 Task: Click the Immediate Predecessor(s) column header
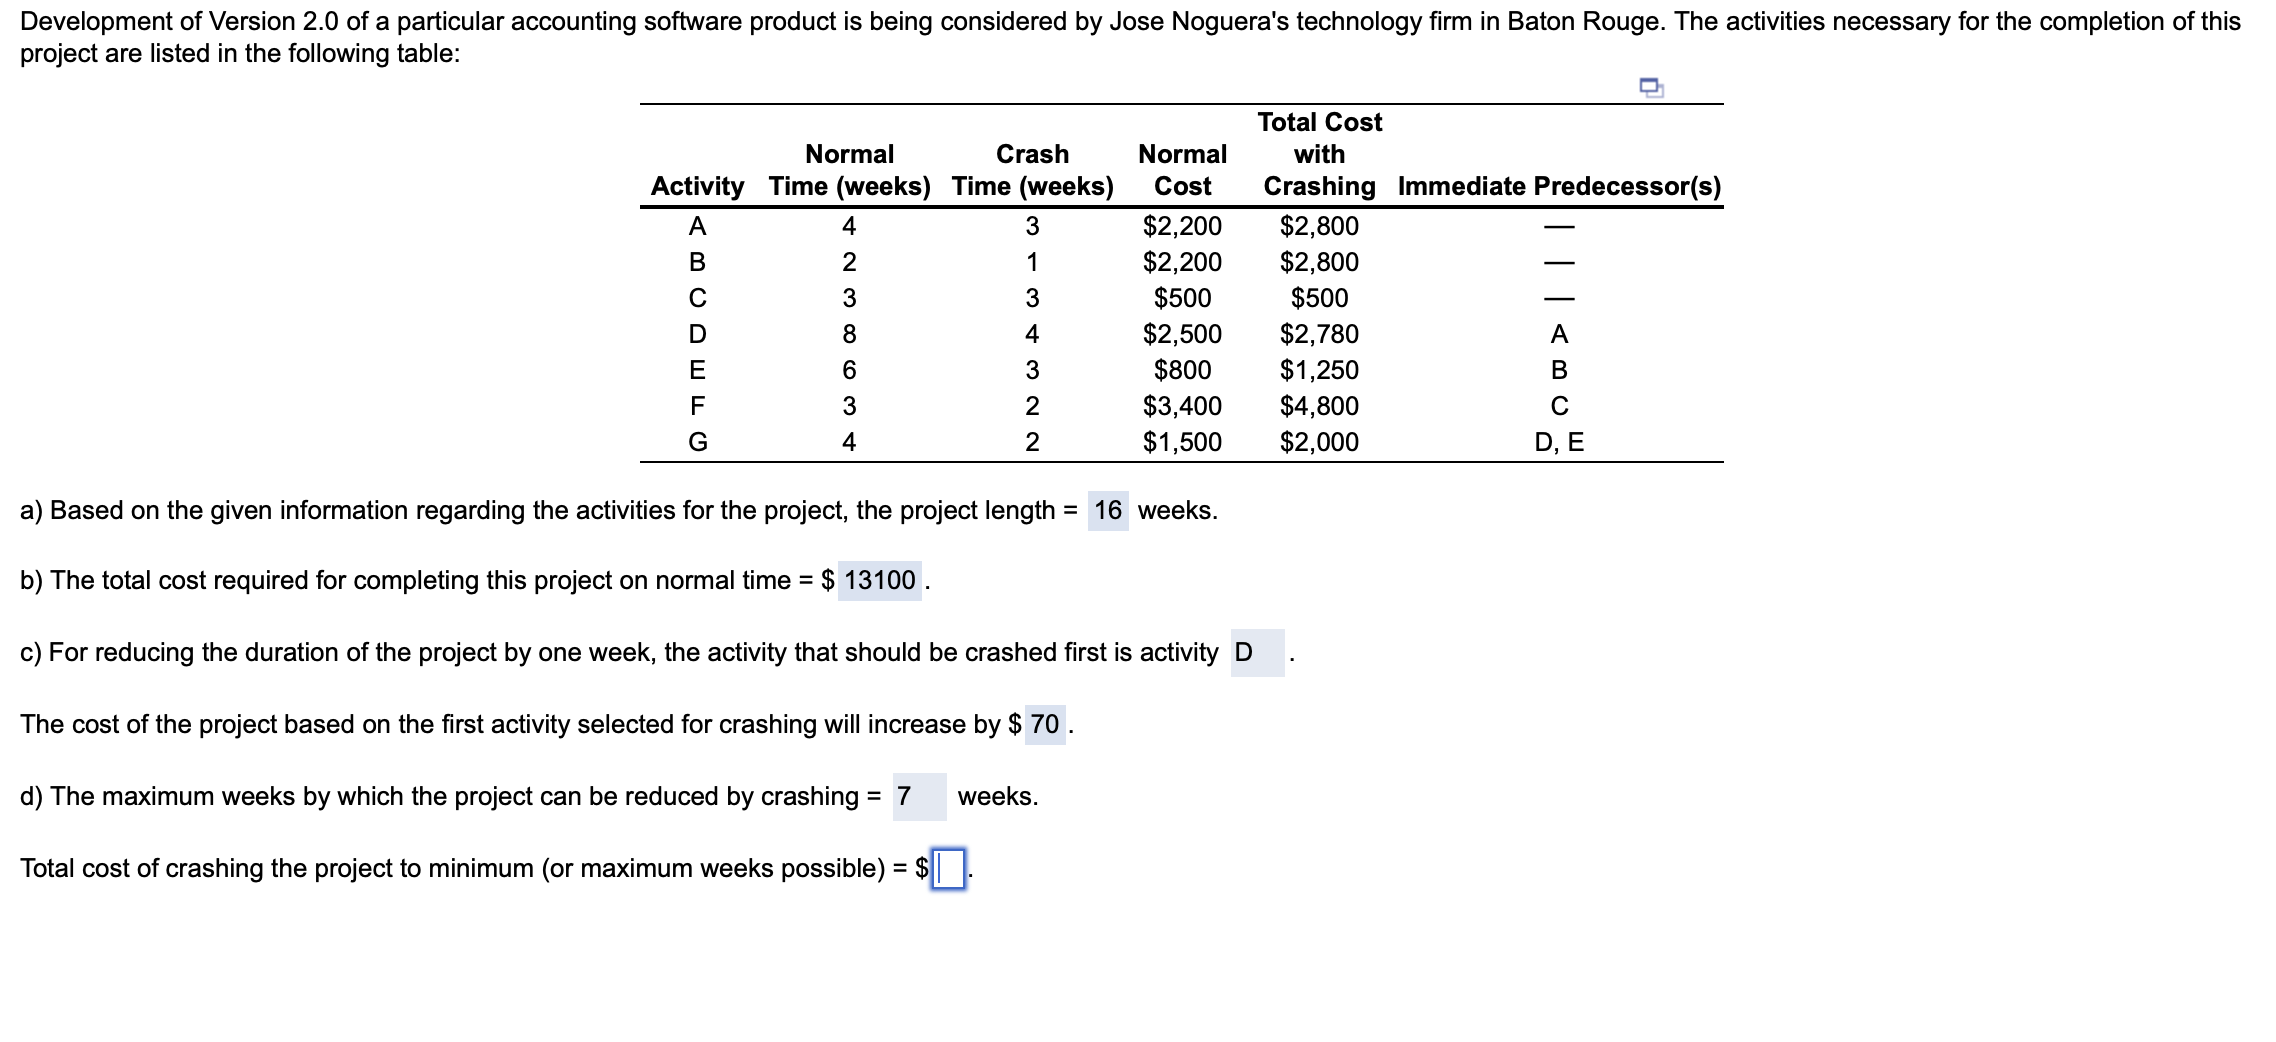[1559, 187]
